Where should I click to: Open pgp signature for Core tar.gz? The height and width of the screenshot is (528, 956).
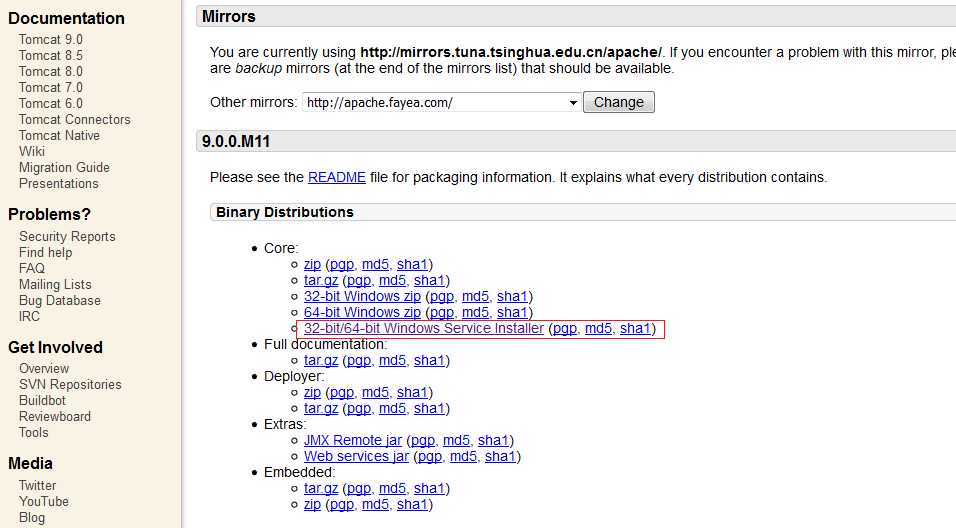358,280
